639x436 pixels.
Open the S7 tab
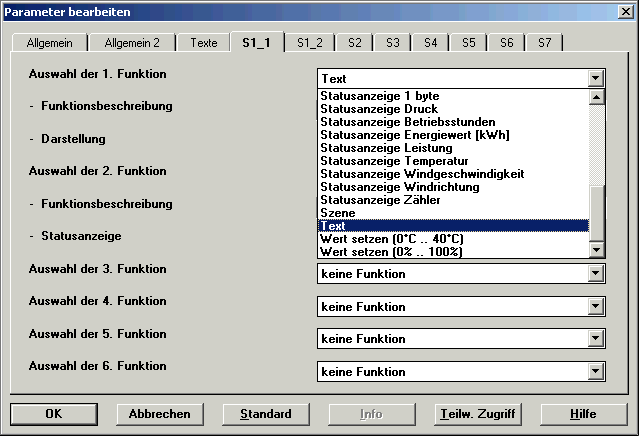(544, 43)
